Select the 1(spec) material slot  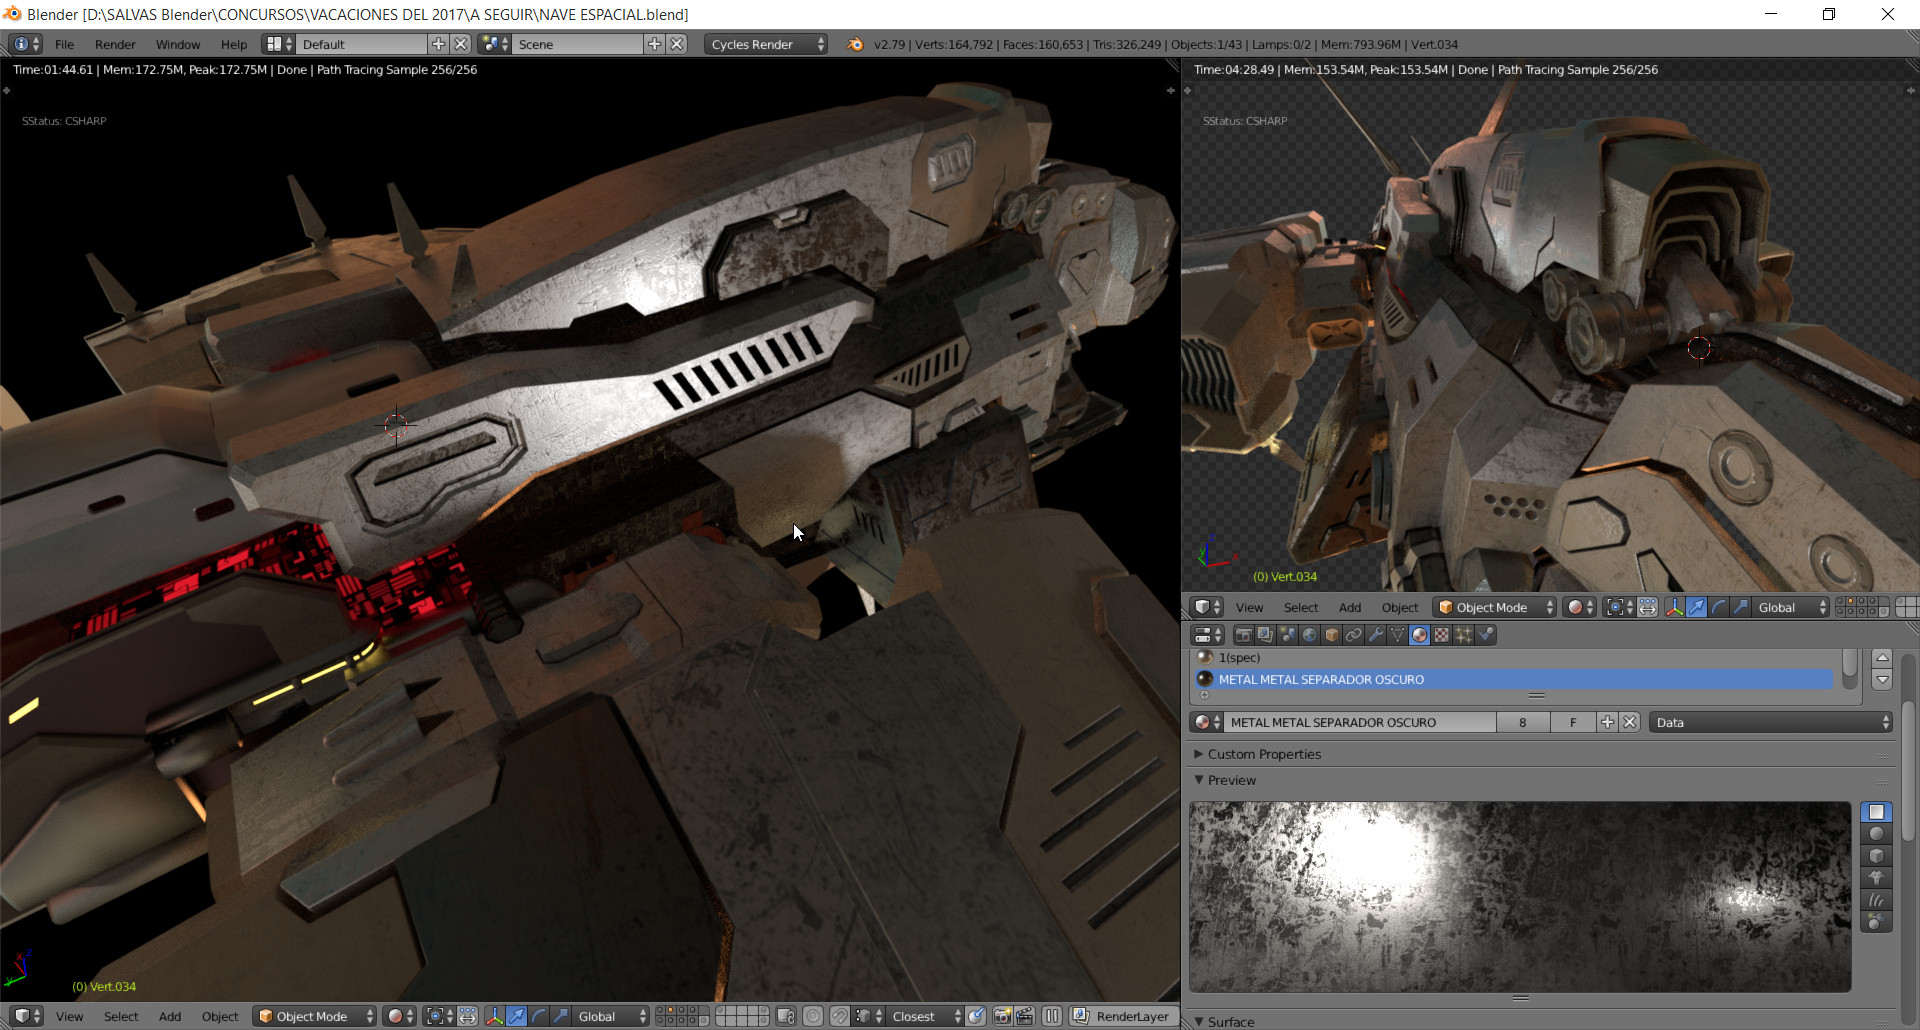[x=1239, y=657]
